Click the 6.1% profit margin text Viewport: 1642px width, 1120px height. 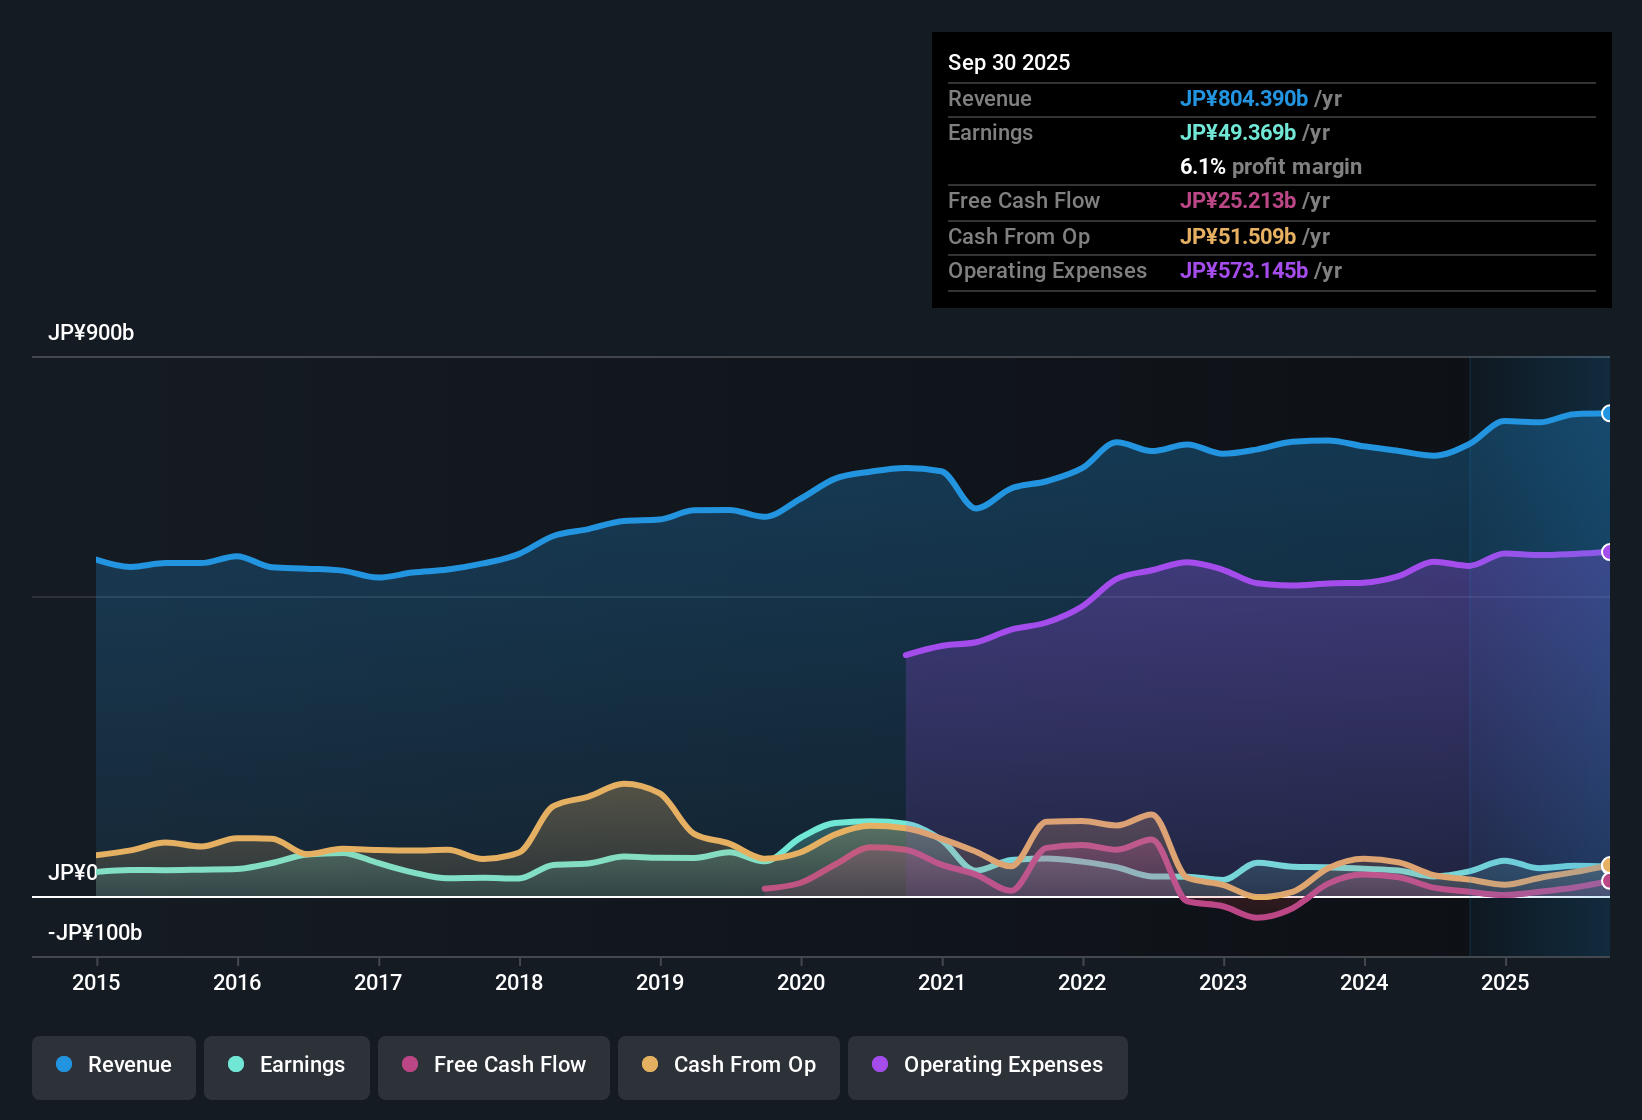pos(1270,166)
